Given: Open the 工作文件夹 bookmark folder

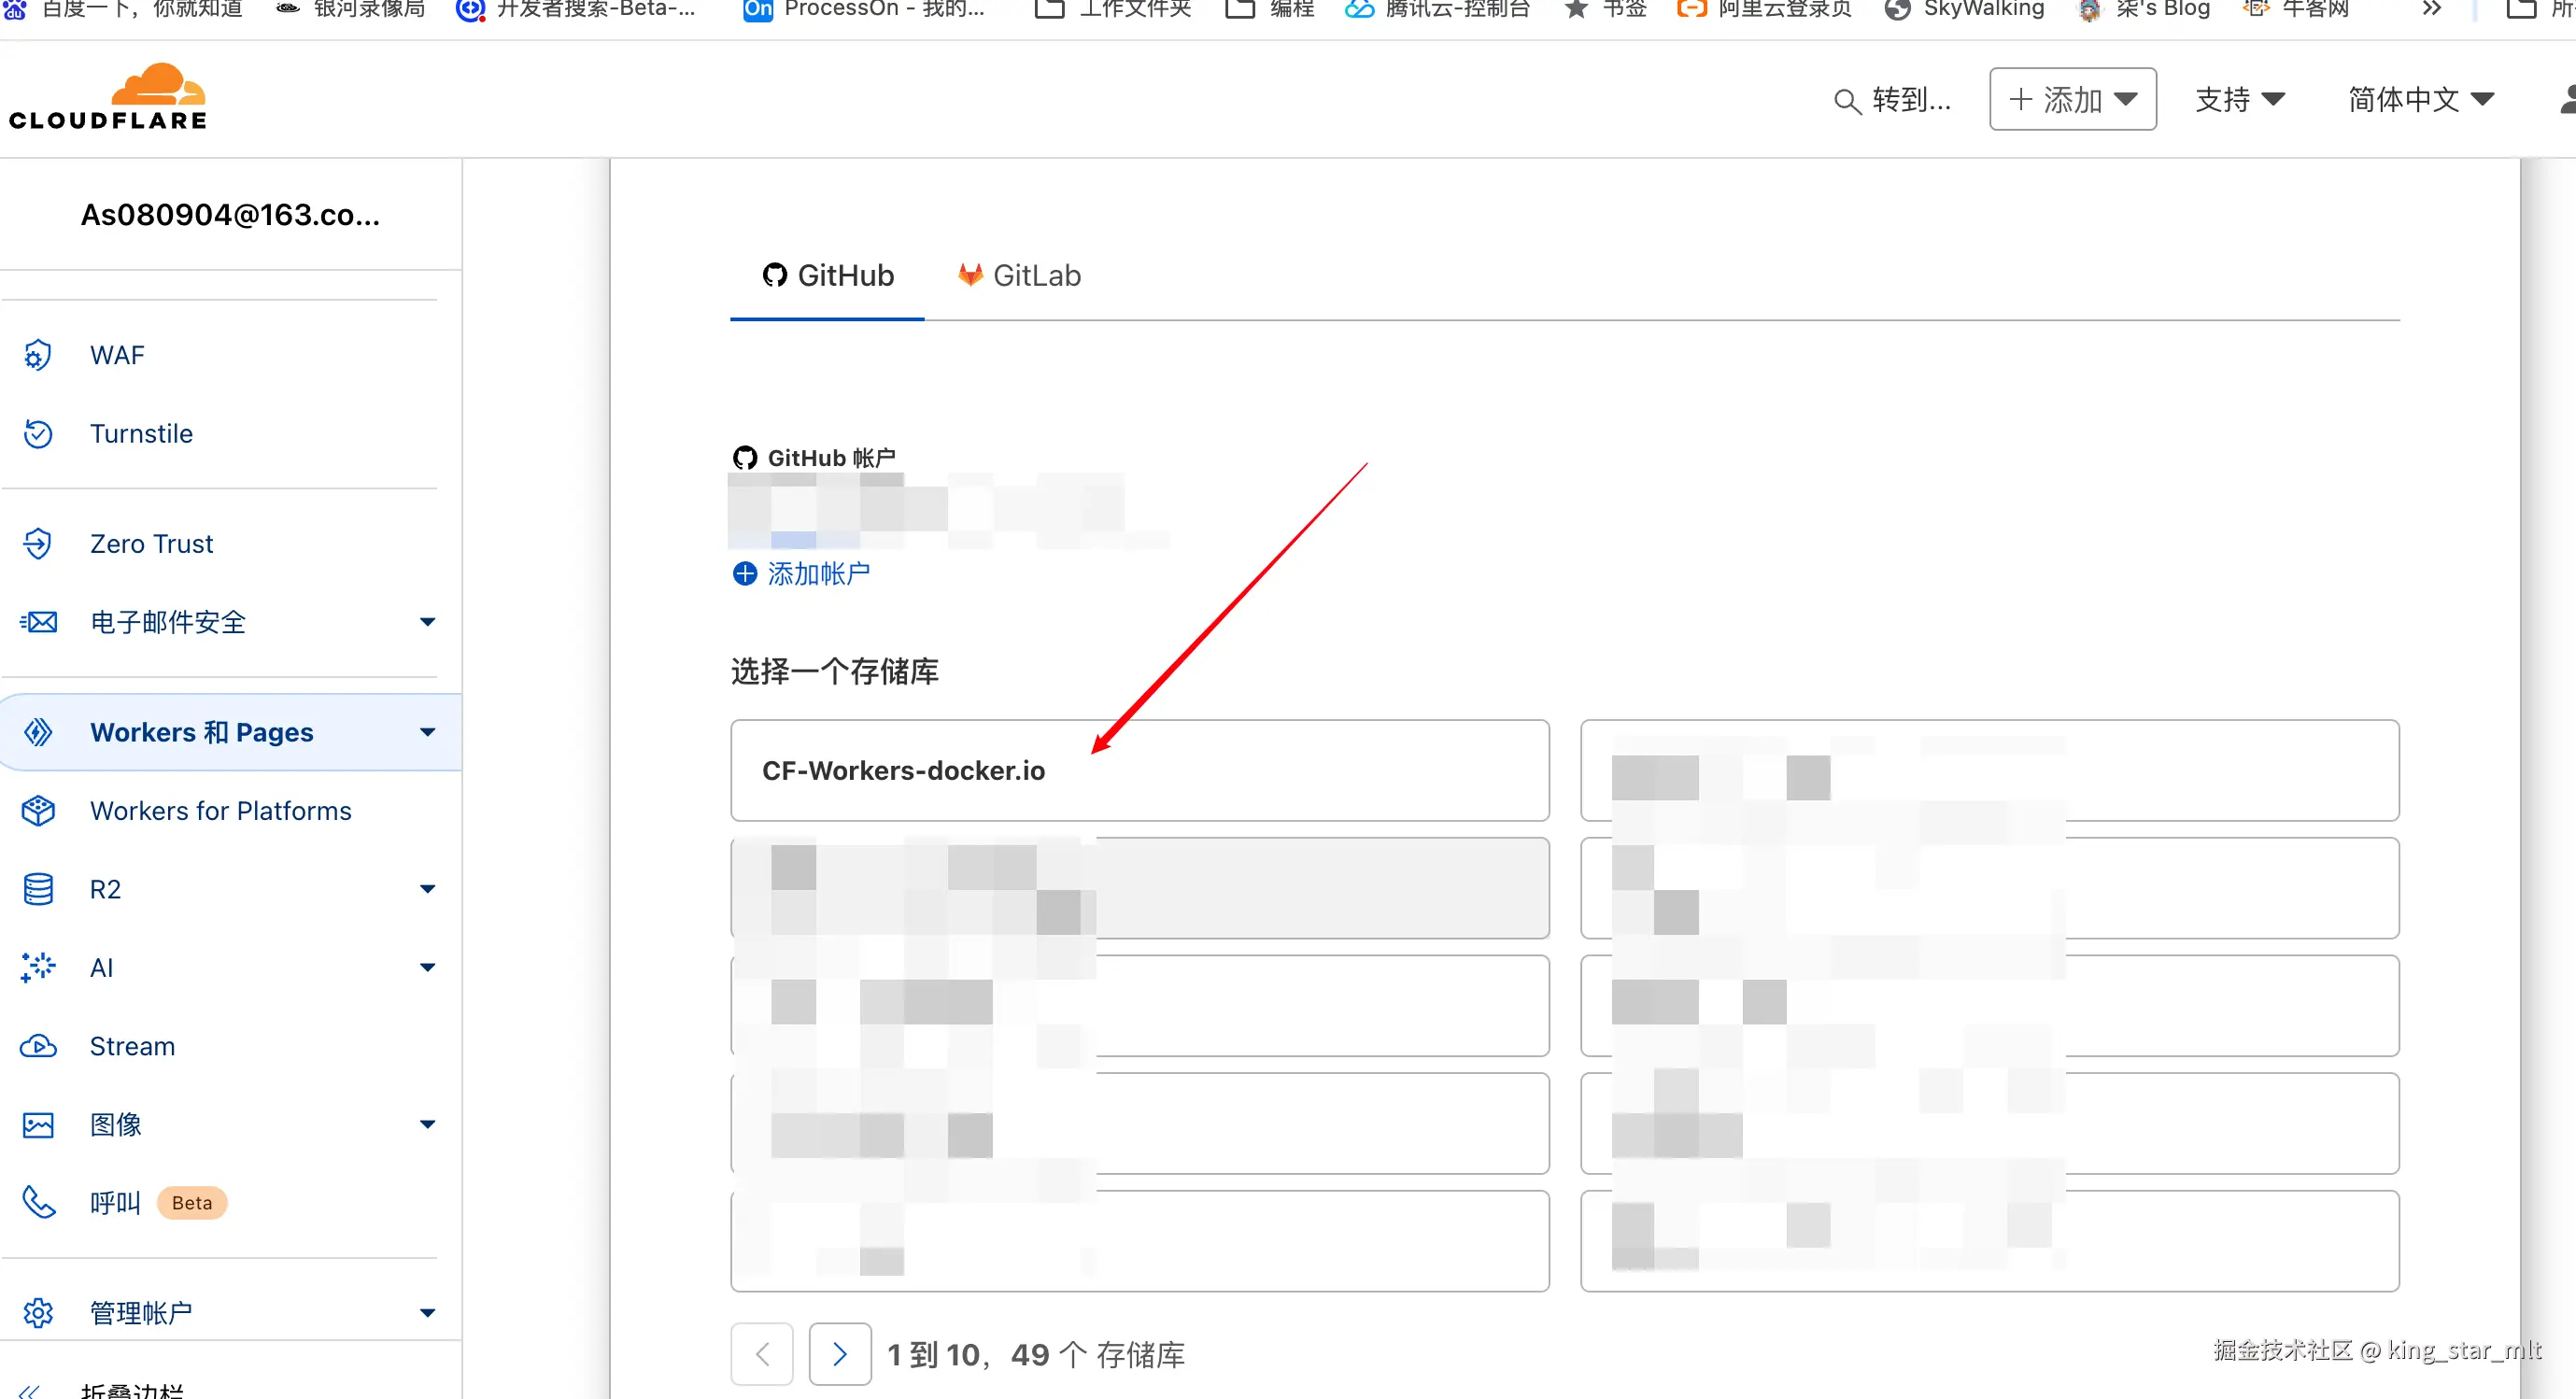Looking at the screenshot, I should pos(1113,10).
